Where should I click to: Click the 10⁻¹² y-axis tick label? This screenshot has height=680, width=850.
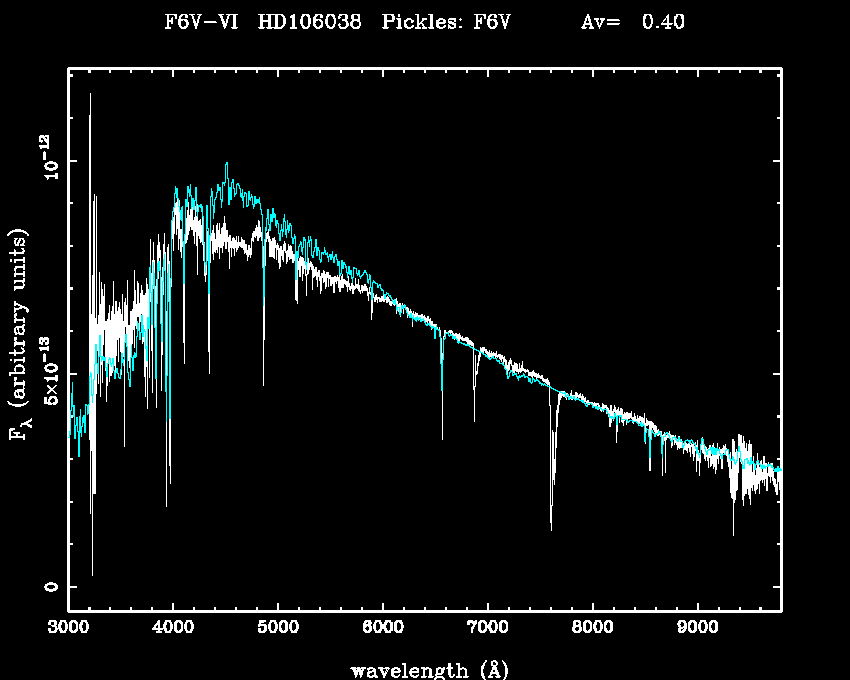coord(50,161)
